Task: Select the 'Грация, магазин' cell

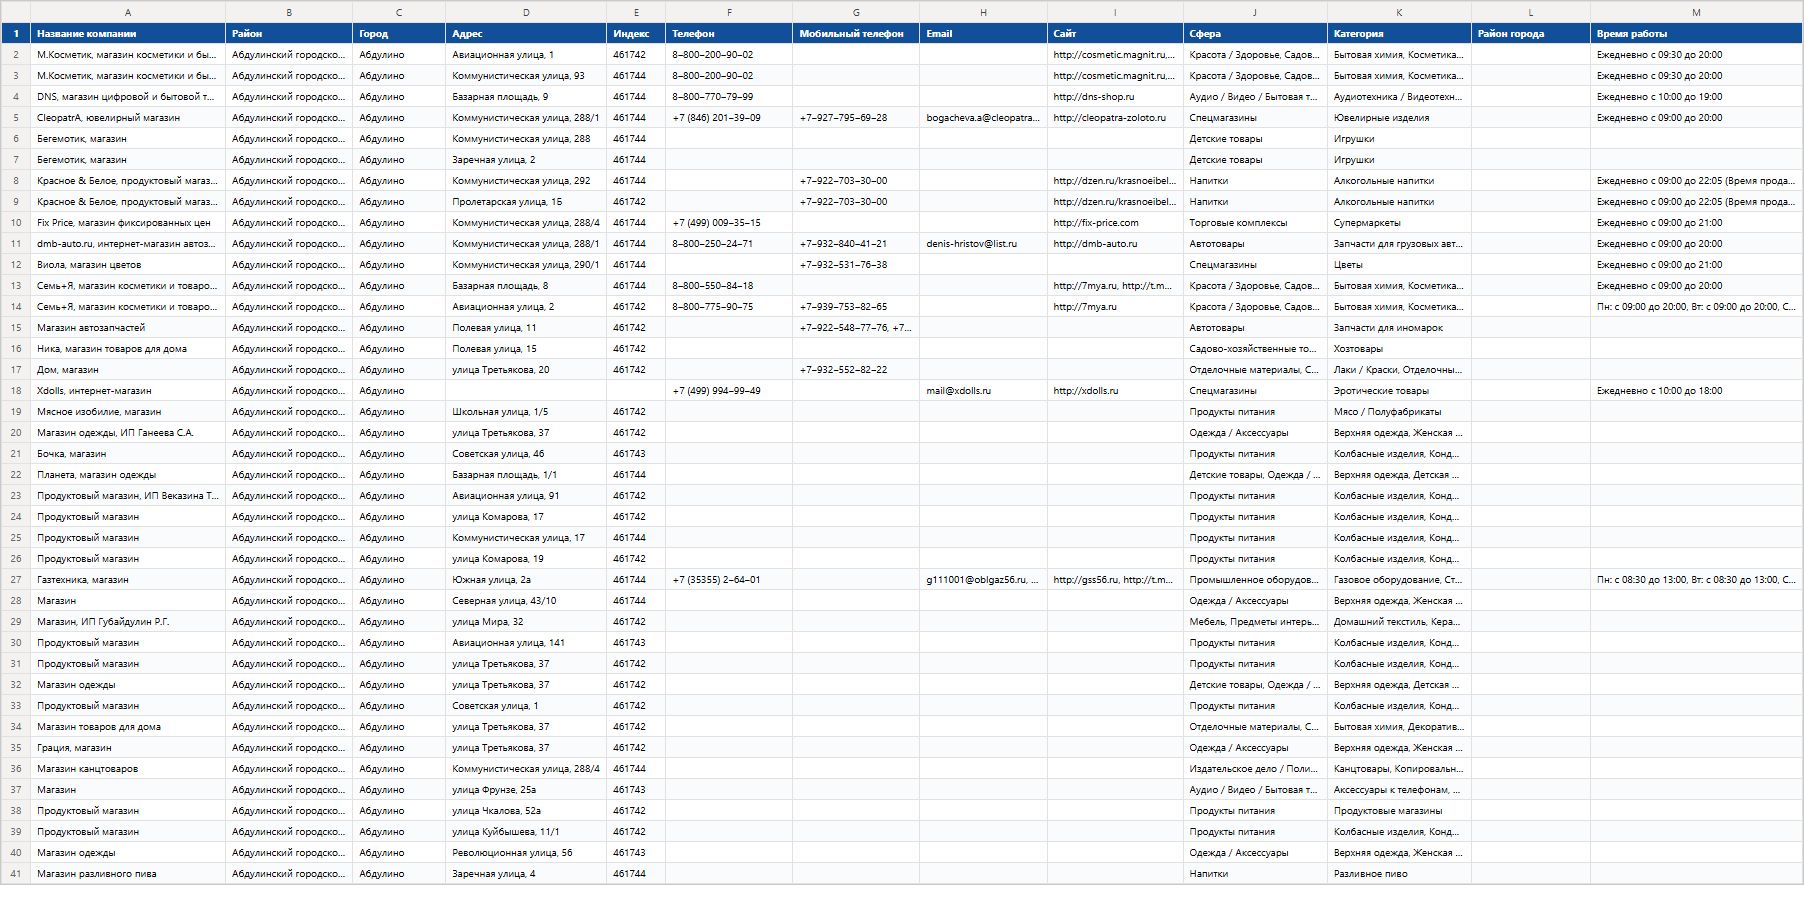Action: click(128, 747)
